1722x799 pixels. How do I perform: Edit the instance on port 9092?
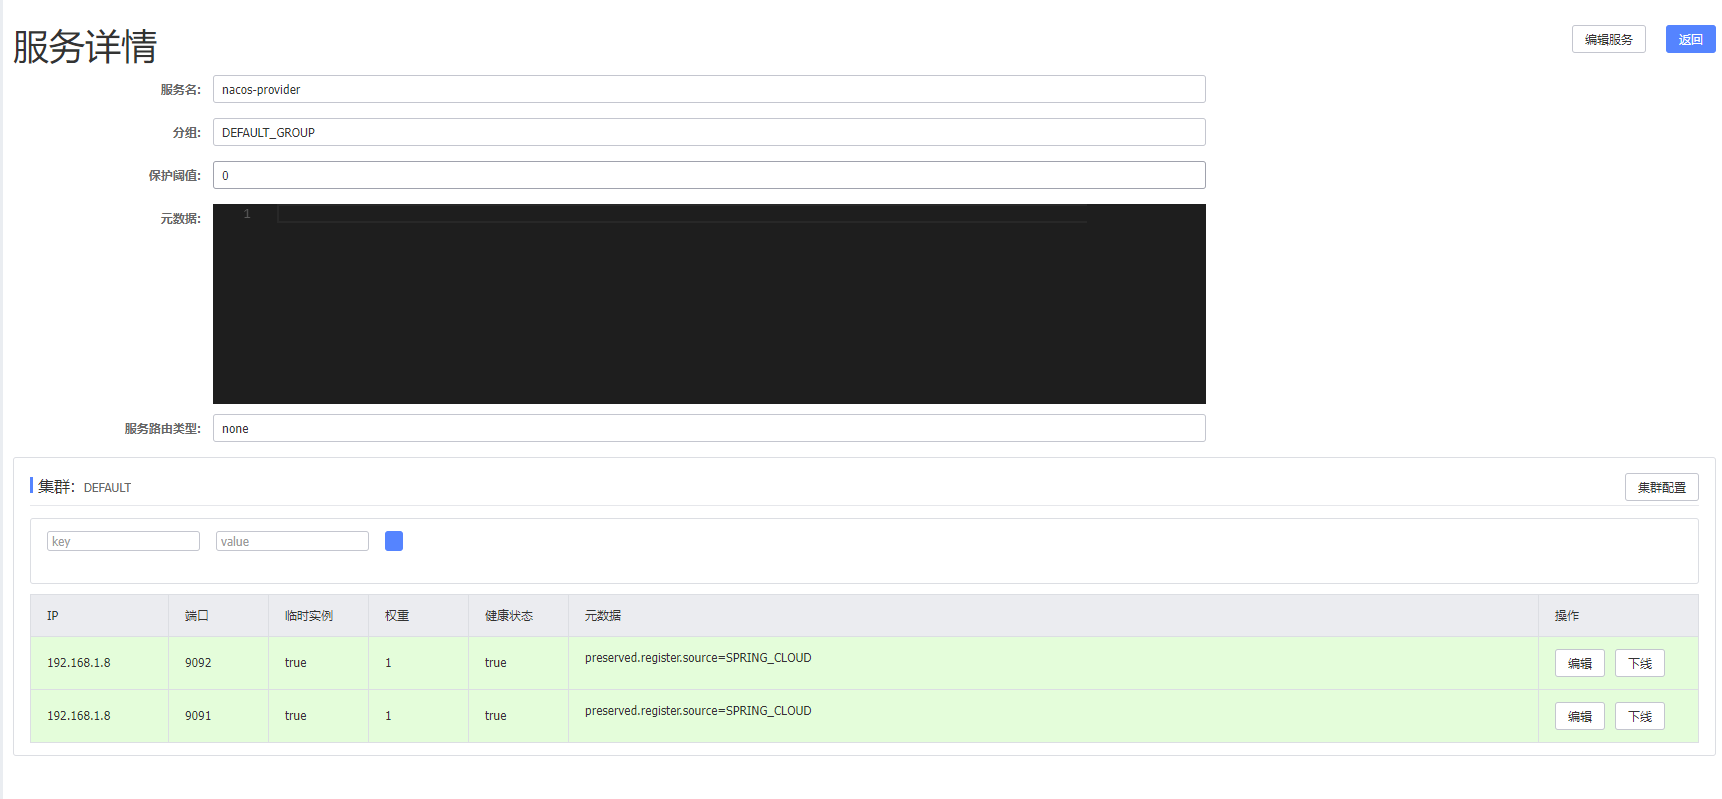[x=1579, y=663]
